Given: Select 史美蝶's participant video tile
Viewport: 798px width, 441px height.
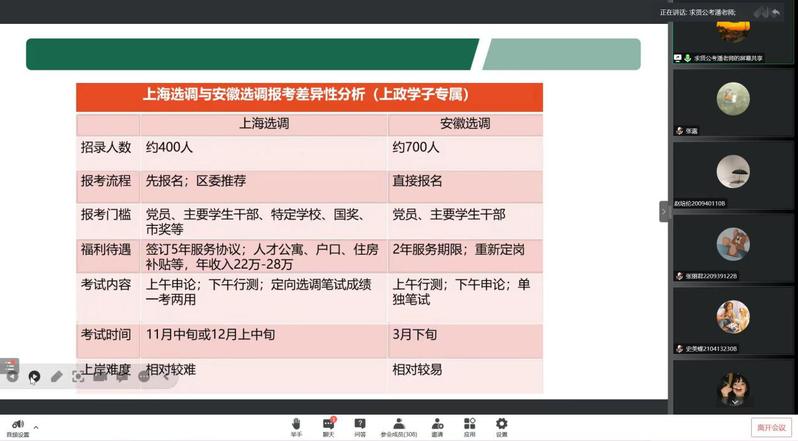Looking at the screenshot, I should 733,320.
